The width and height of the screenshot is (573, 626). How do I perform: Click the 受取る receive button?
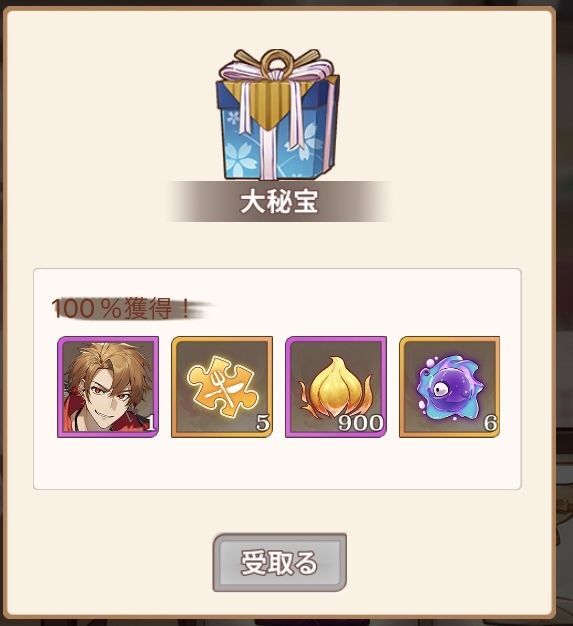coord(280,563)
